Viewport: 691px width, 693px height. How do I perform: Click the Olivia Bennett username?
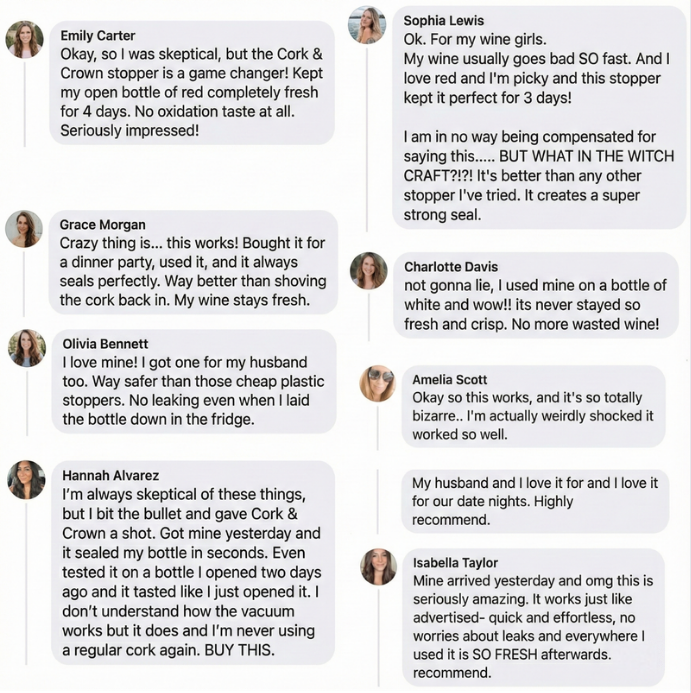point(106,344)
